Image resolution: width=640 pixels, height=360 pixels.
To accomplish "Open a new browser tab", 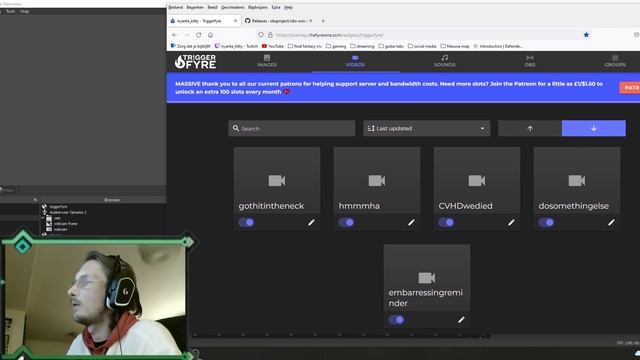I will [323, 21].
